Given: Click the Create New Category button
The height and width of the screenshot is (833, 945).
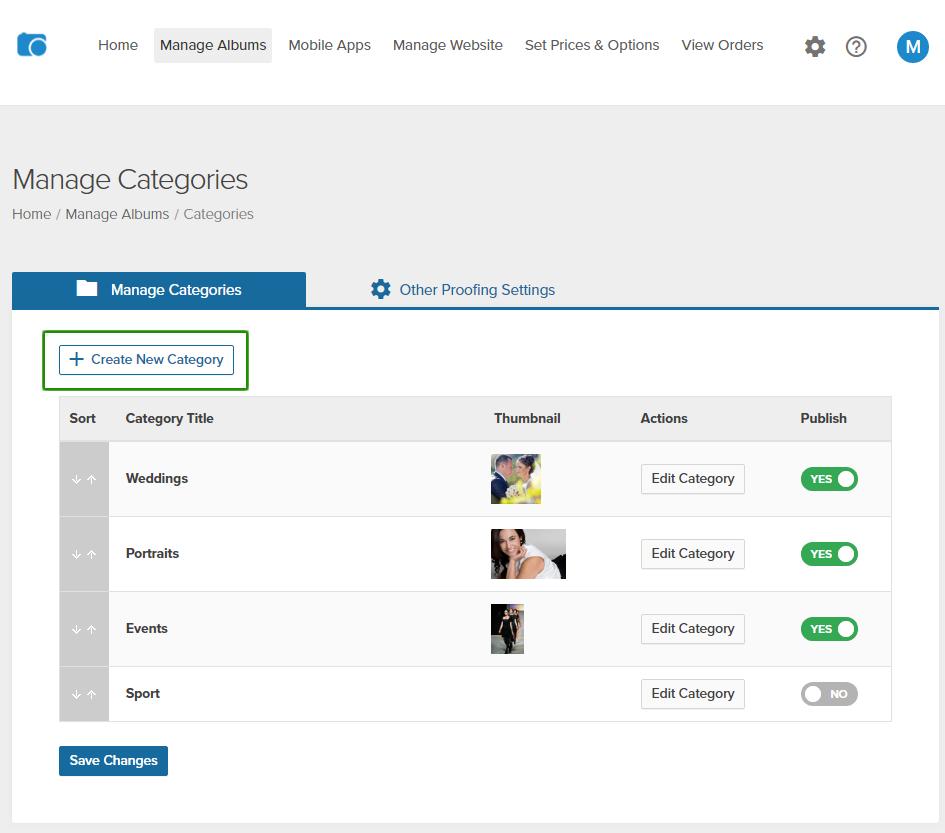Looking at the screenshot, I should pos(146,360).
